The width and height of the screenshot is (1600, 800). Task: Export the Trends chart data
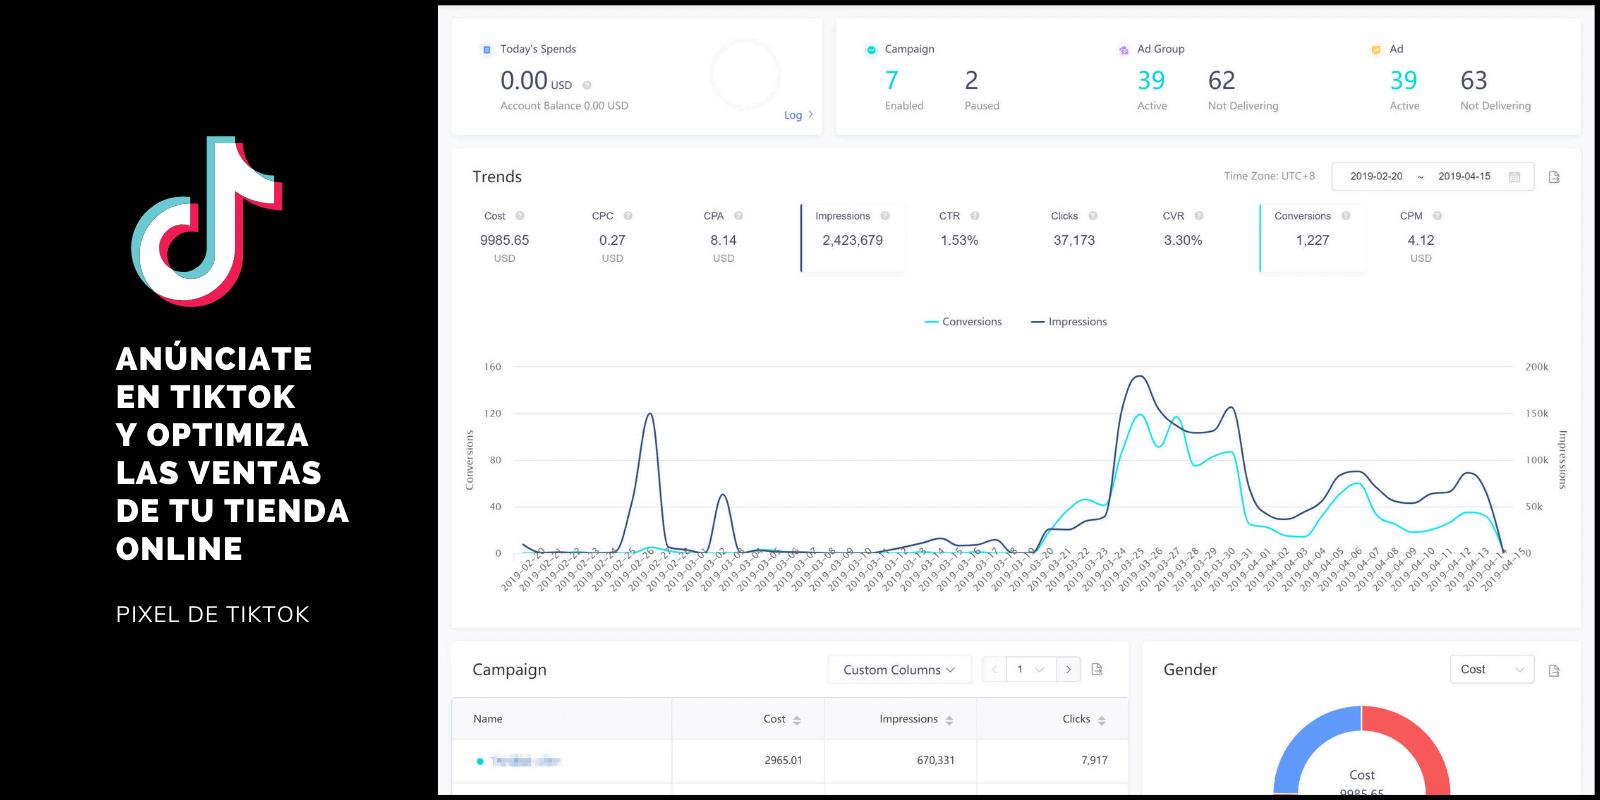[1554, 177]
